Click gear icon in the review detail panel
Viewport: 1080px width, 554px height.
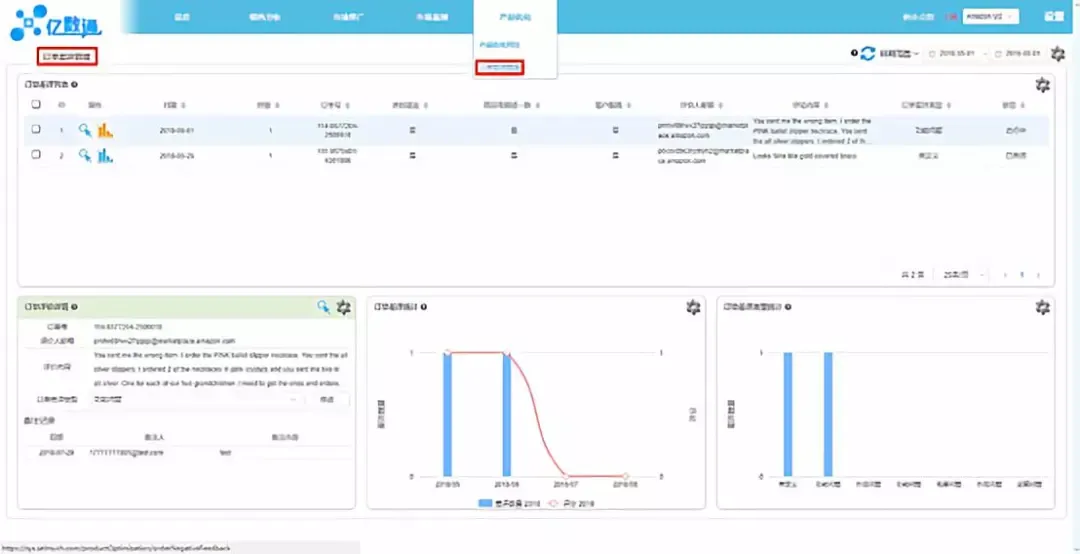click(344, 307)
